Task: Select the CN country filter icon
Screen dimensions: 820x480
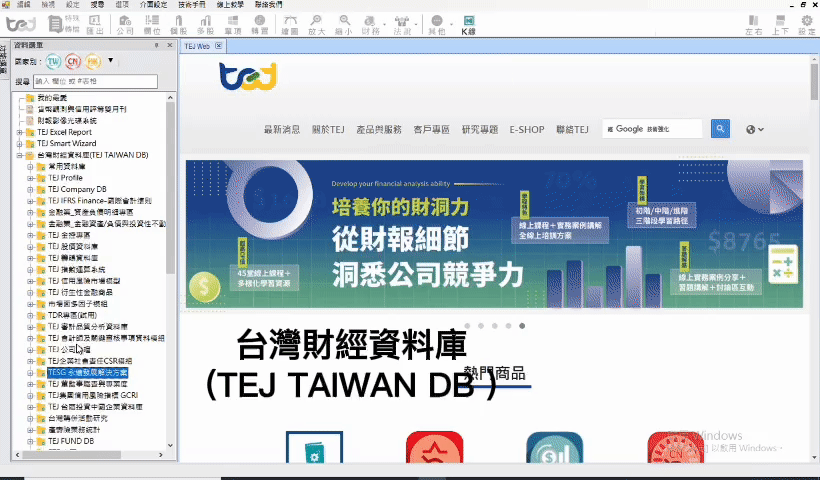Action: pyautogui.click(x=72, y=62)
